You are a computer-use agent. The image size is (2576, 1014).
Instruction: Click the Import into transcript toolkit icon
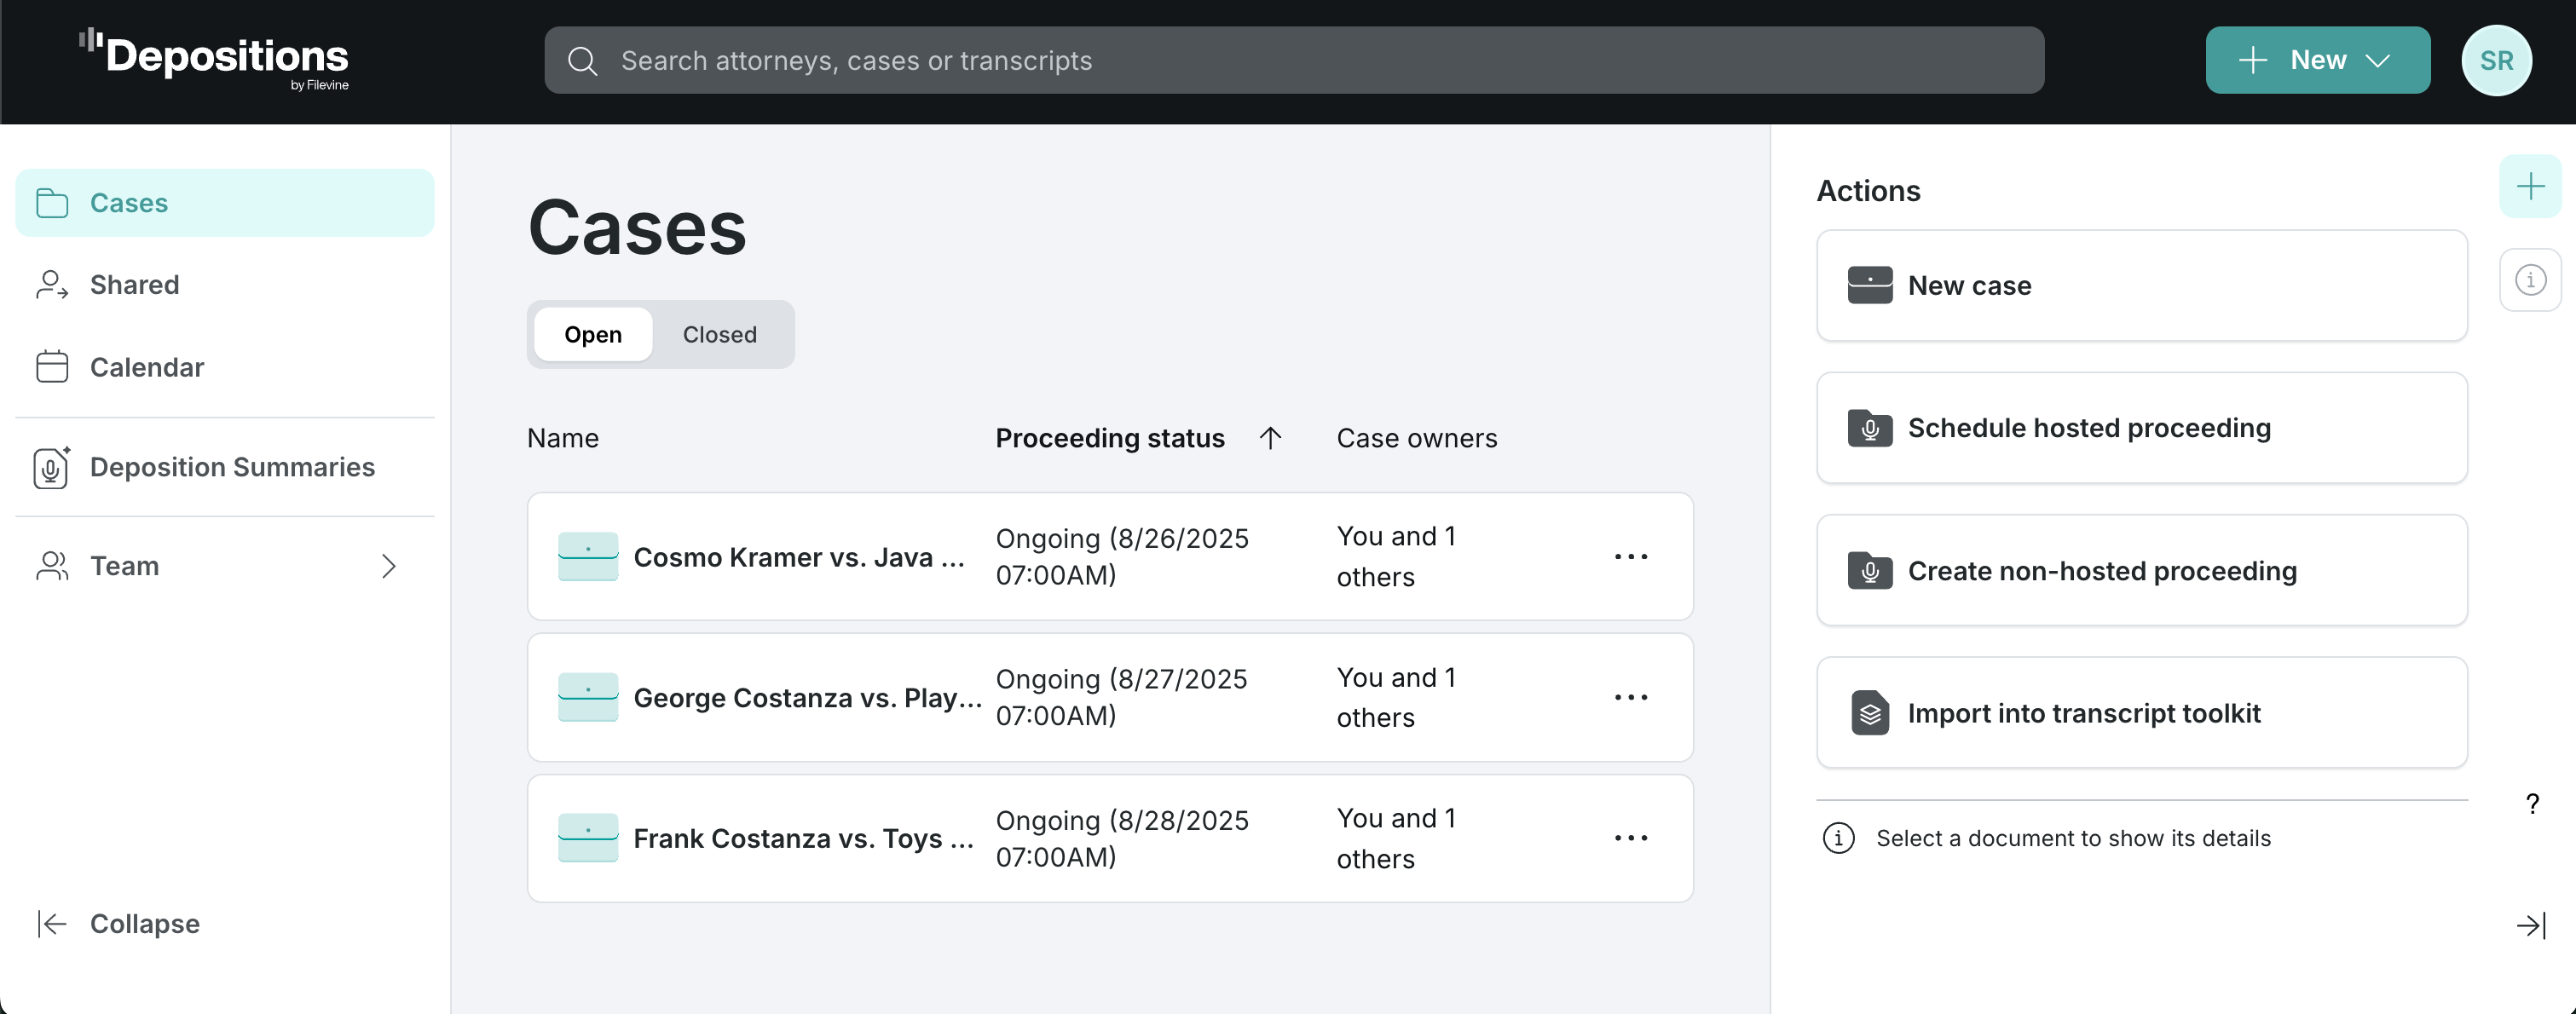(x=1870, y=713)
